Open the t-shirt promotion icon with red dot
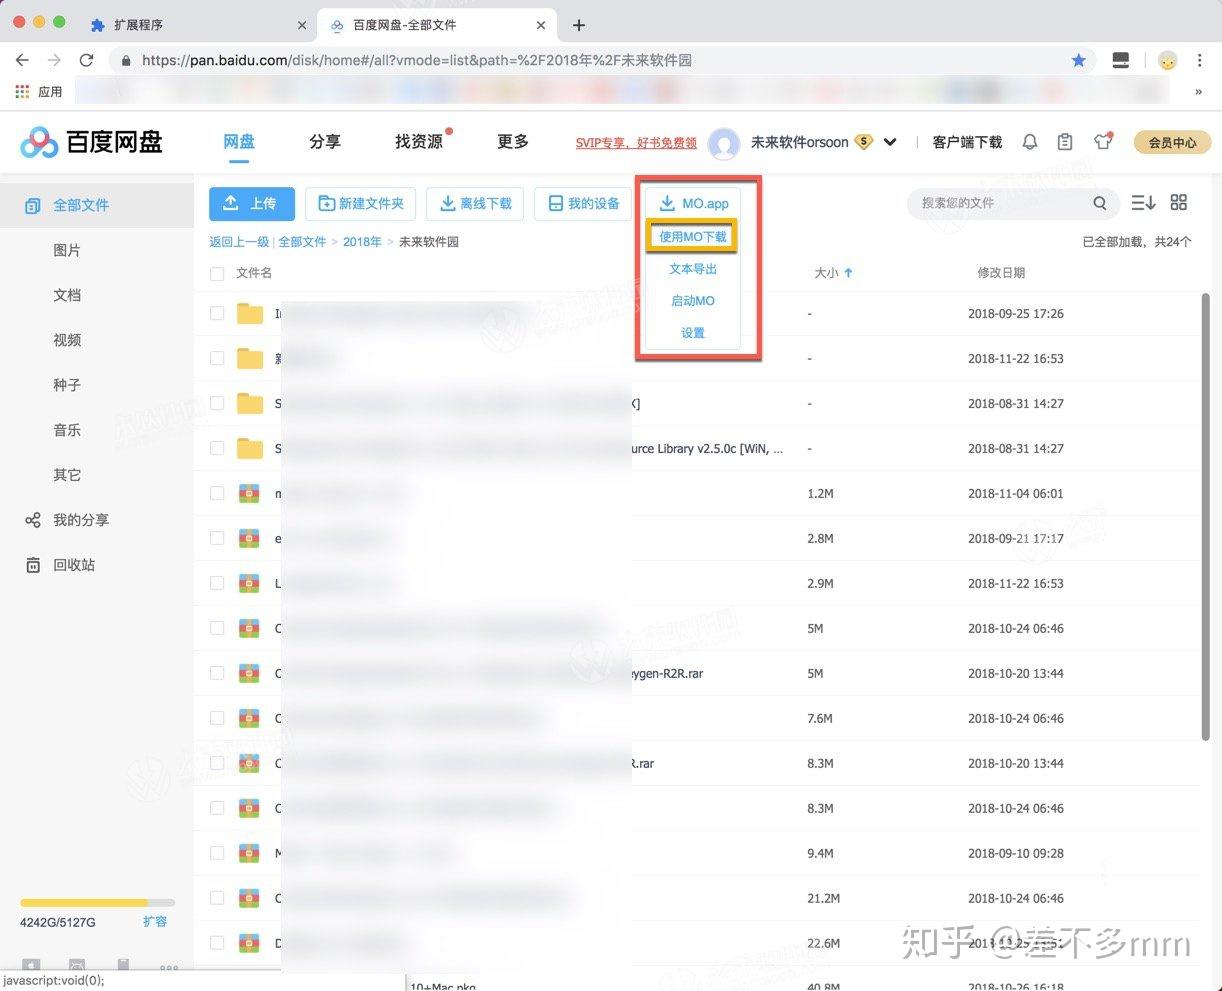Image resolution: width=1222 pixels, height=991 pixels. (x=1102, y=141)
